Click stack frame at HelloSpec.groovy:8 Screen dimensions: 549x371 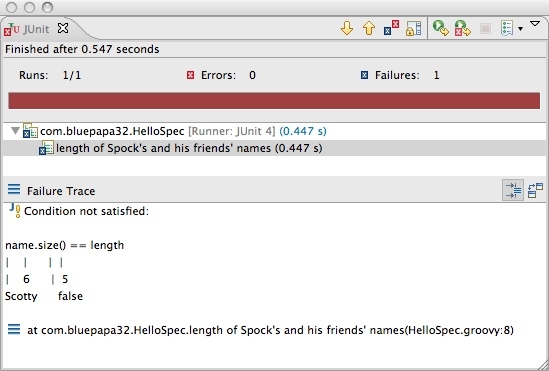click(270, 330)
